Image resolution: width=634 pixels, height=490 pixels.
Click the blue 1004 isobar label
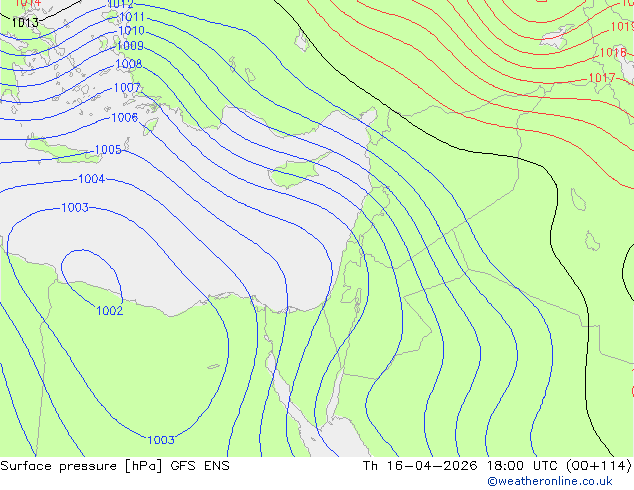tap(91, 179)
